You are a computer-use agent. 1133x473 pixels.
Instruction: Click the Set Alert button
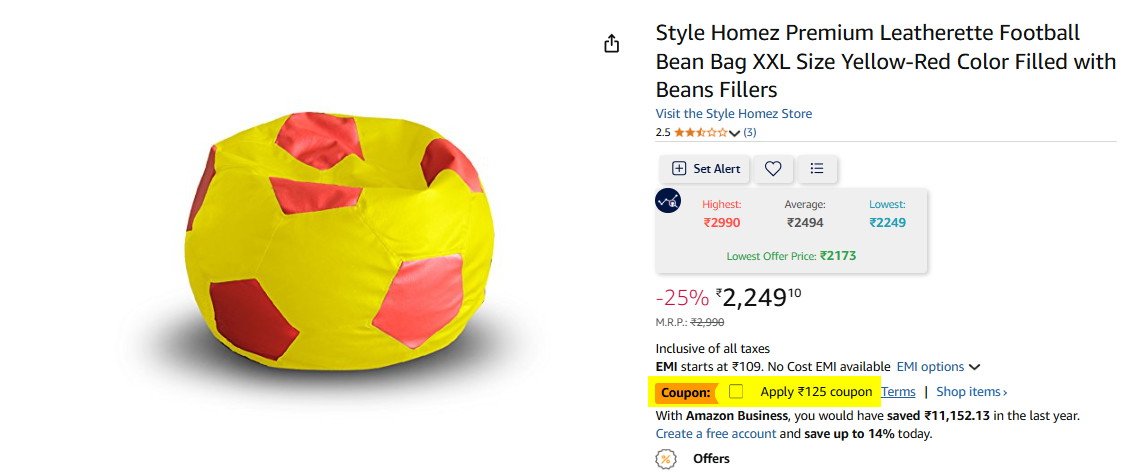click(x=705, y=169)
